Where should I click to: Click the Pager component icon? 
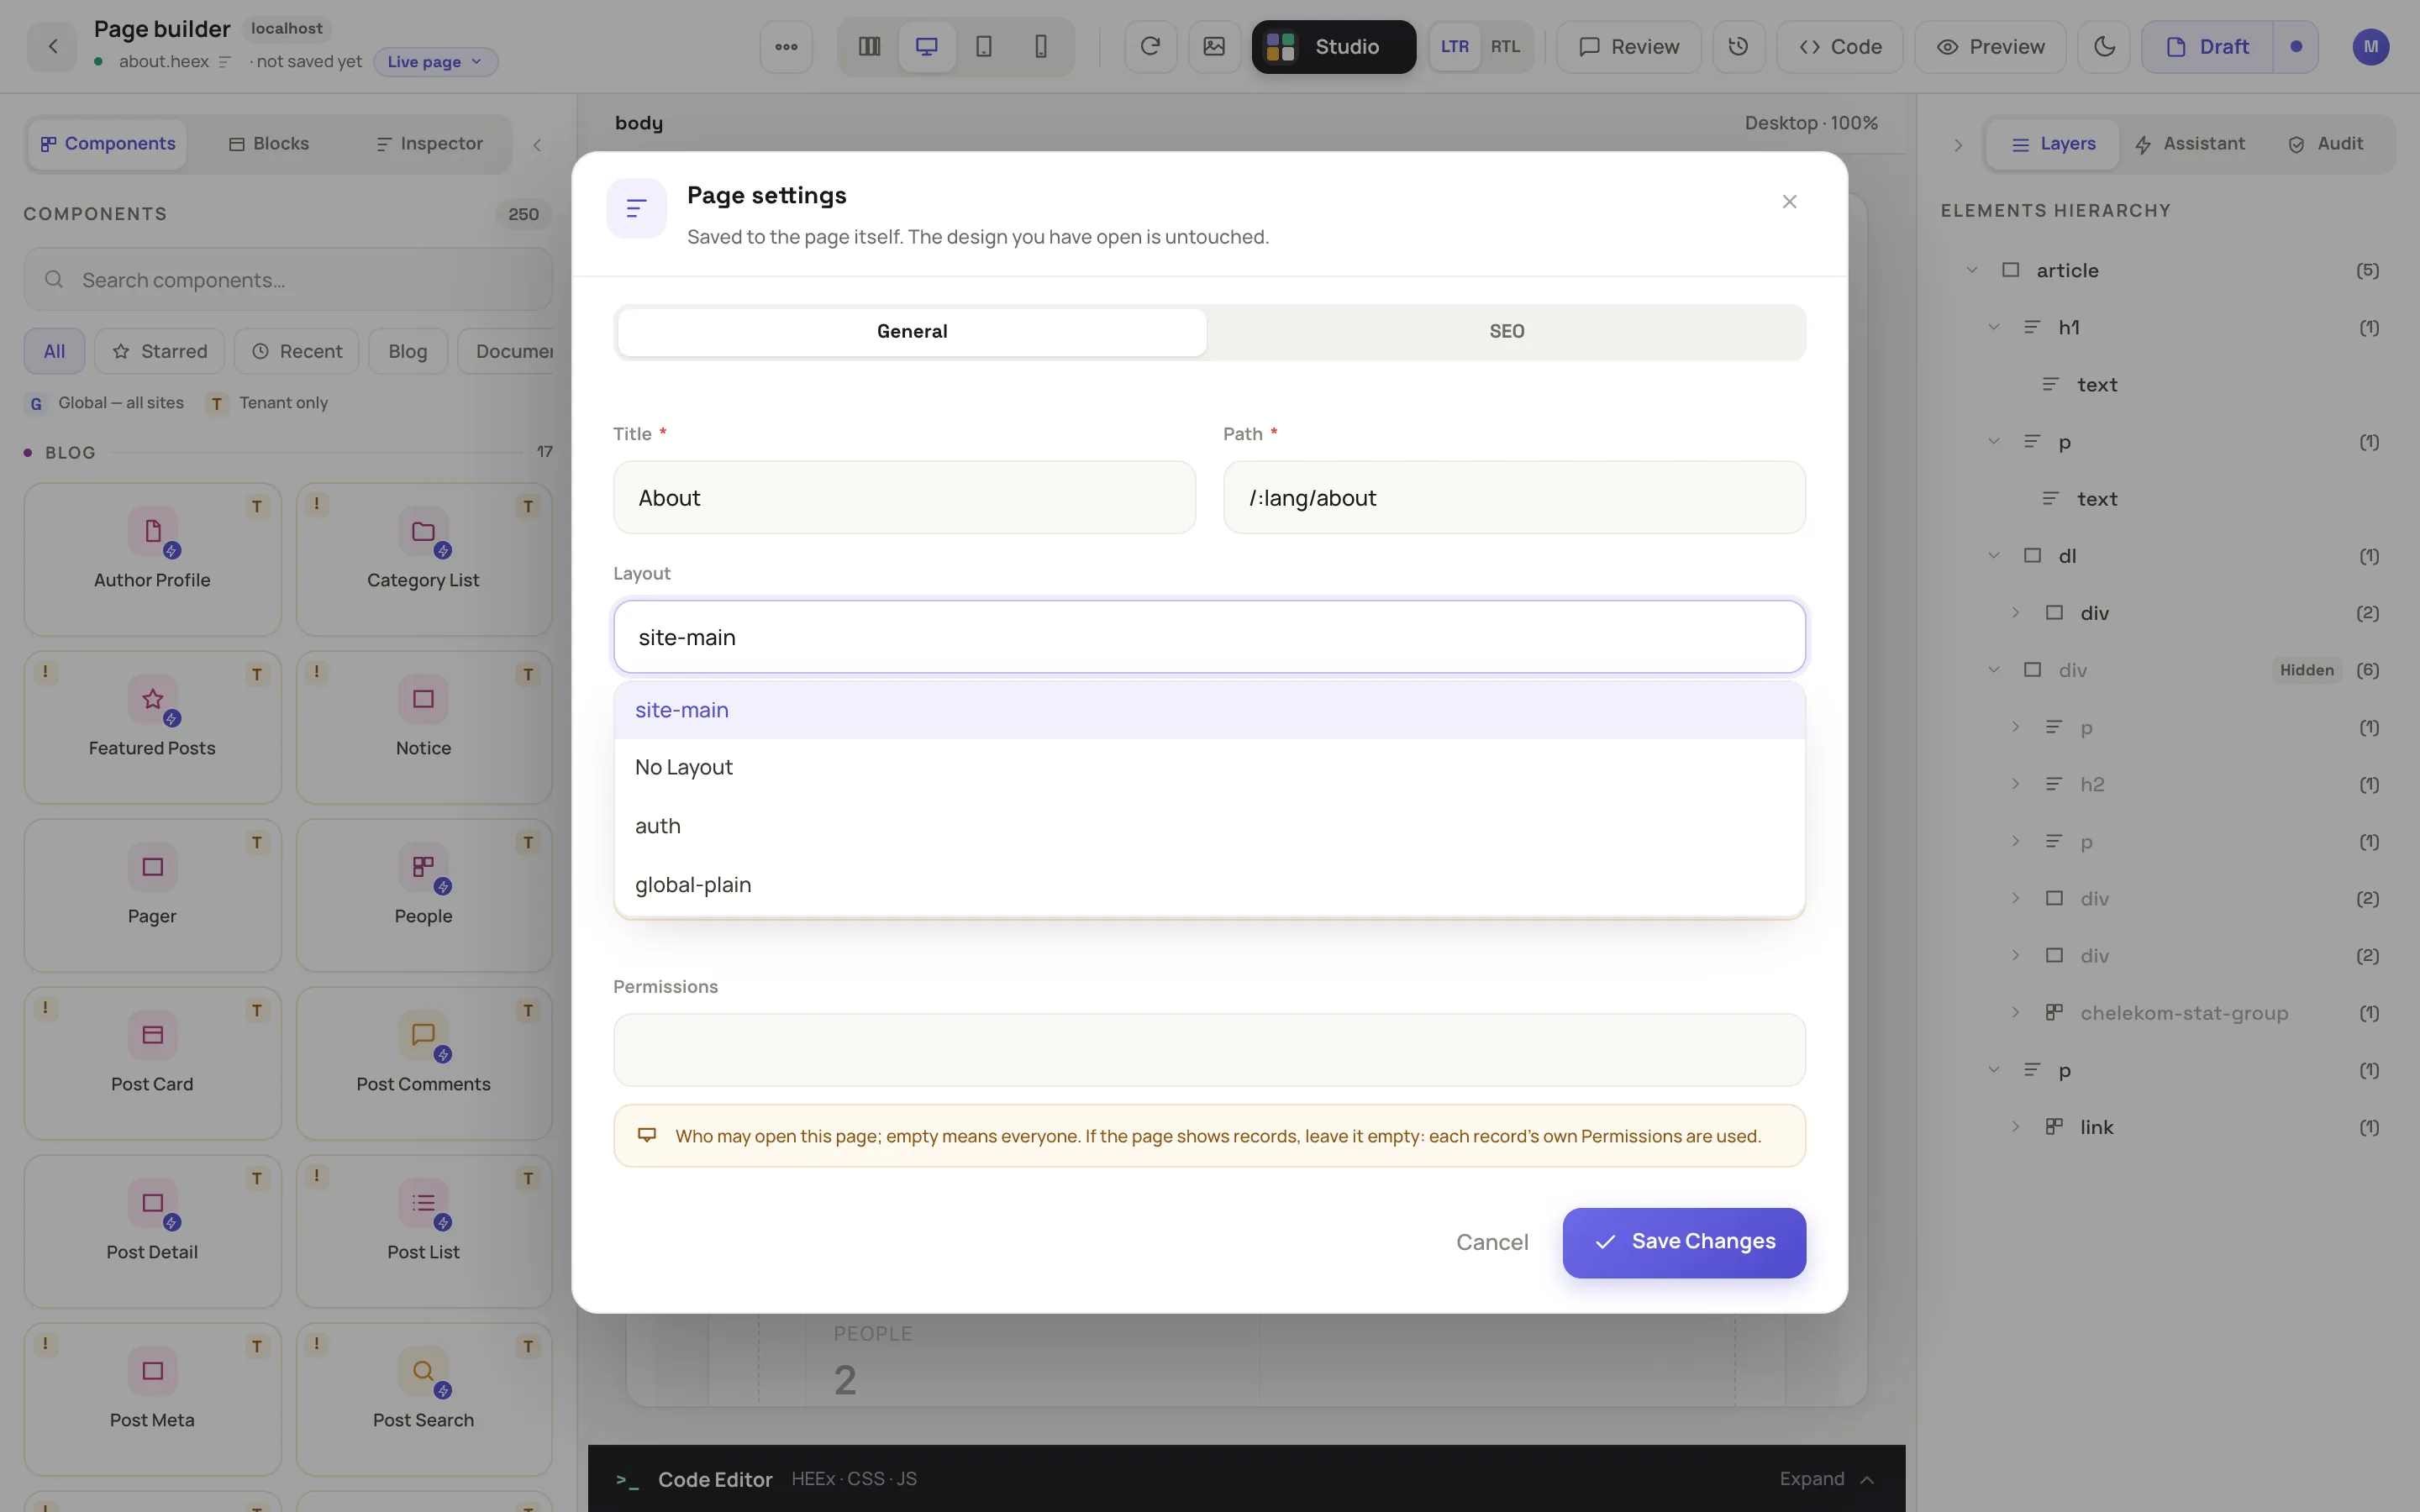153,867
